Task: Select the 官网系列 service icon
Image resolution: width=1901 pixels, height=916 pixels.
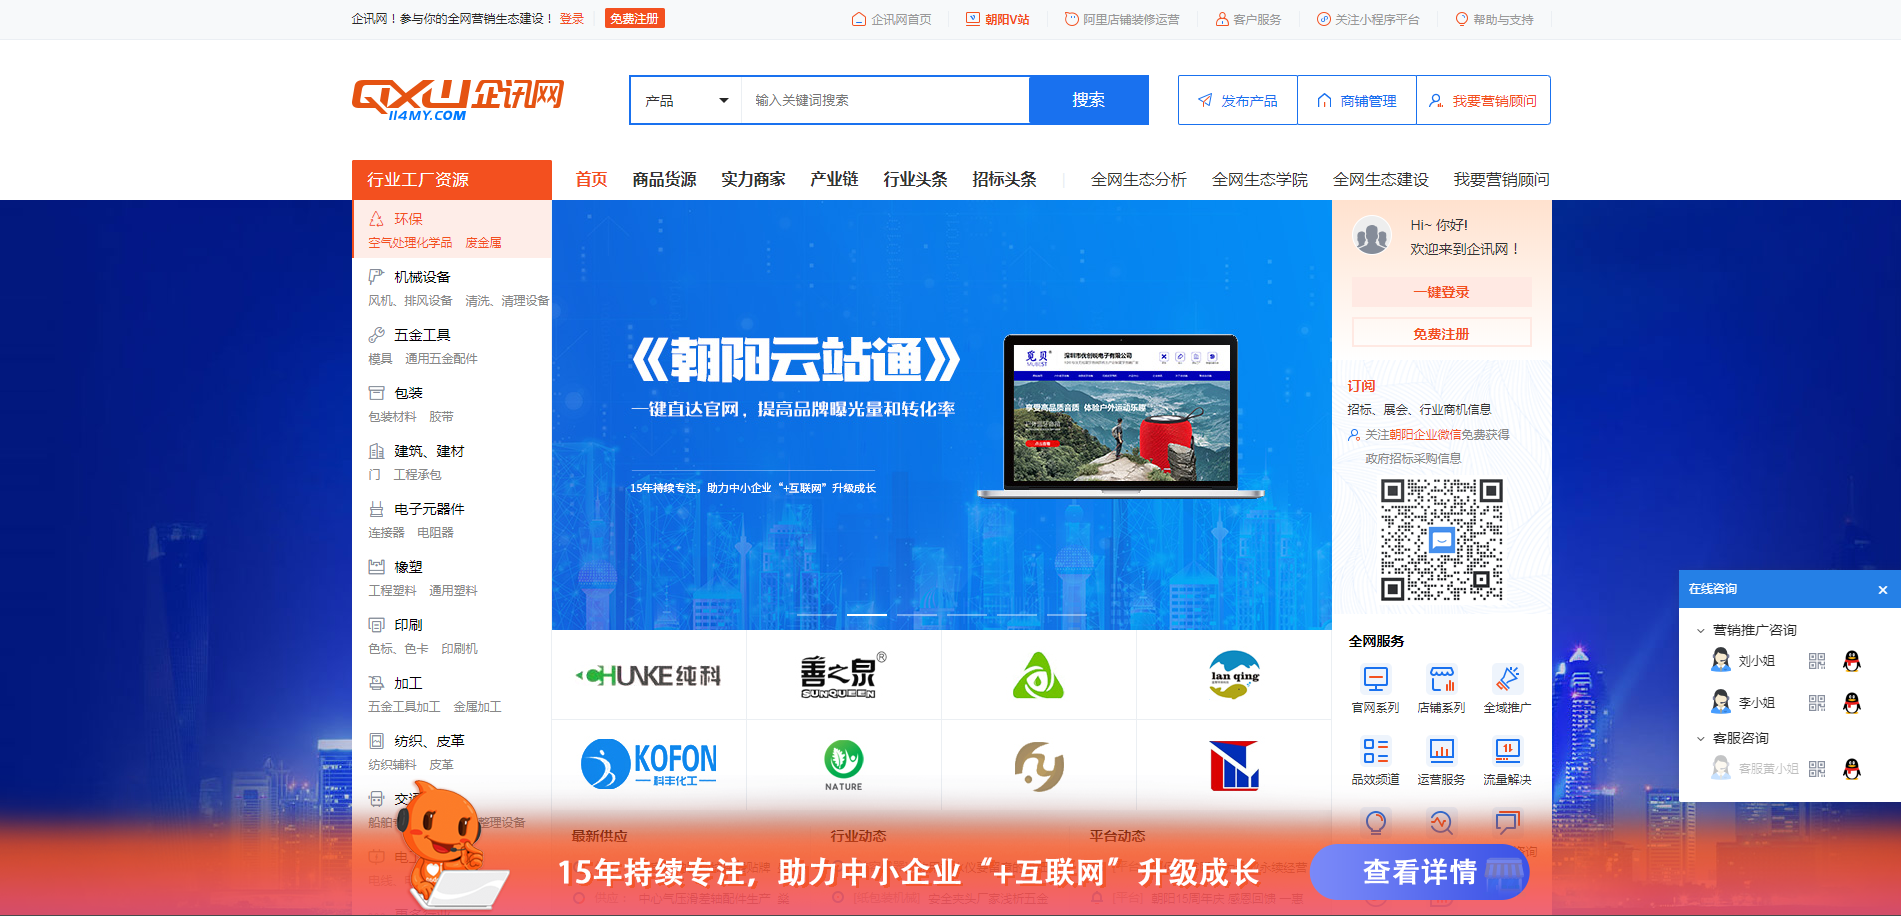Action: coord(1375,678)
